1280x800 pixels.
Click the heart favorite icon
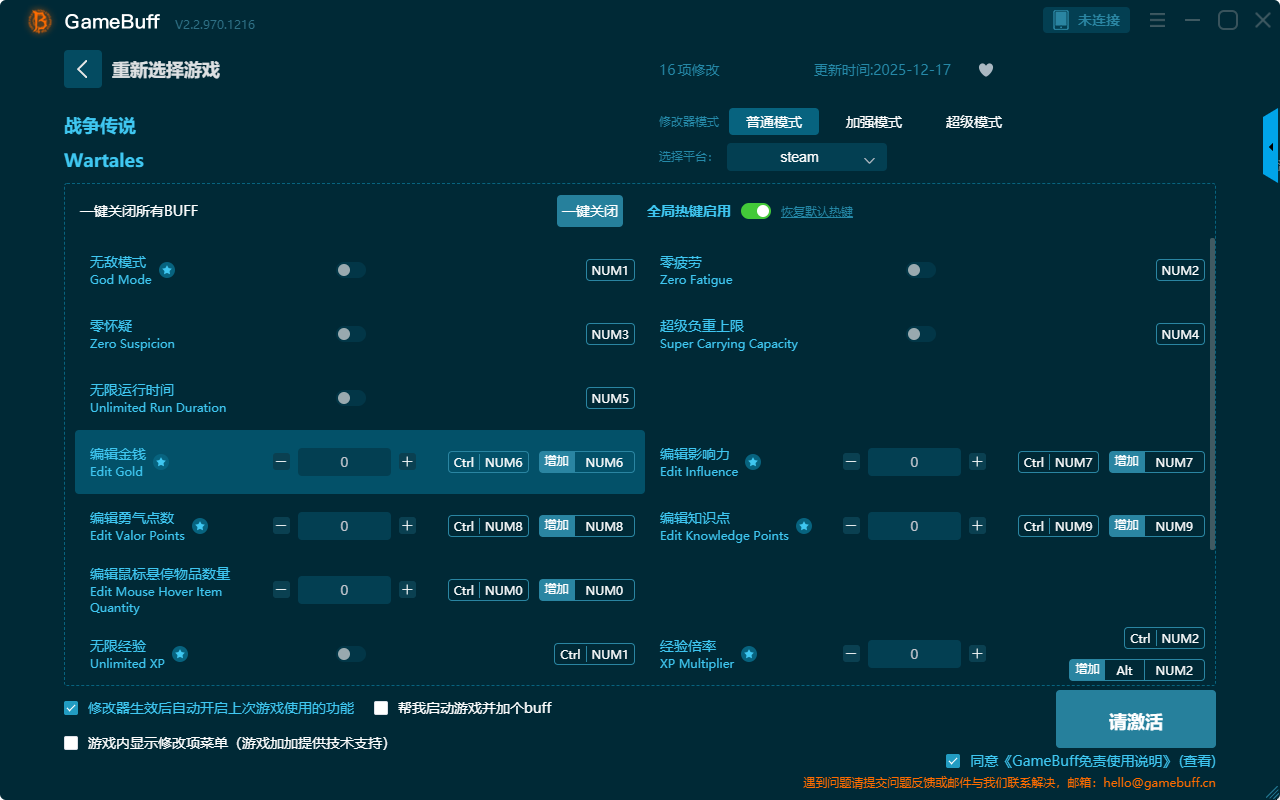tap(985, 70)
